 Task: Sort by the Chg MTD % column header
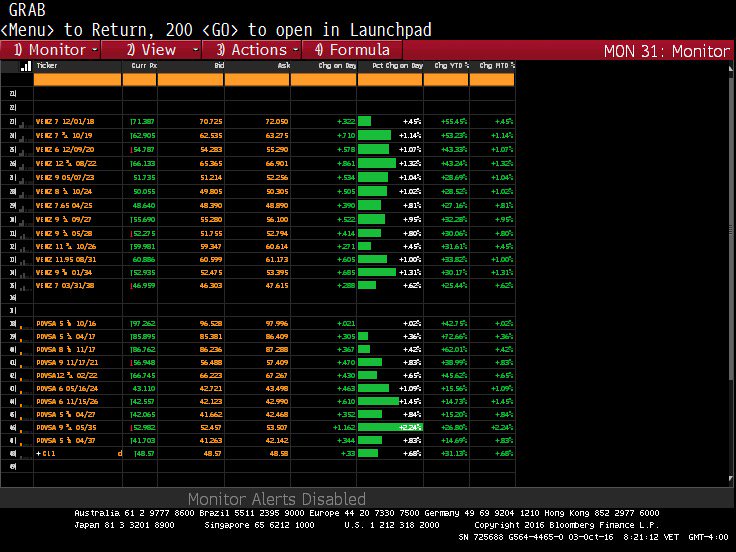[x=497, y=66]
